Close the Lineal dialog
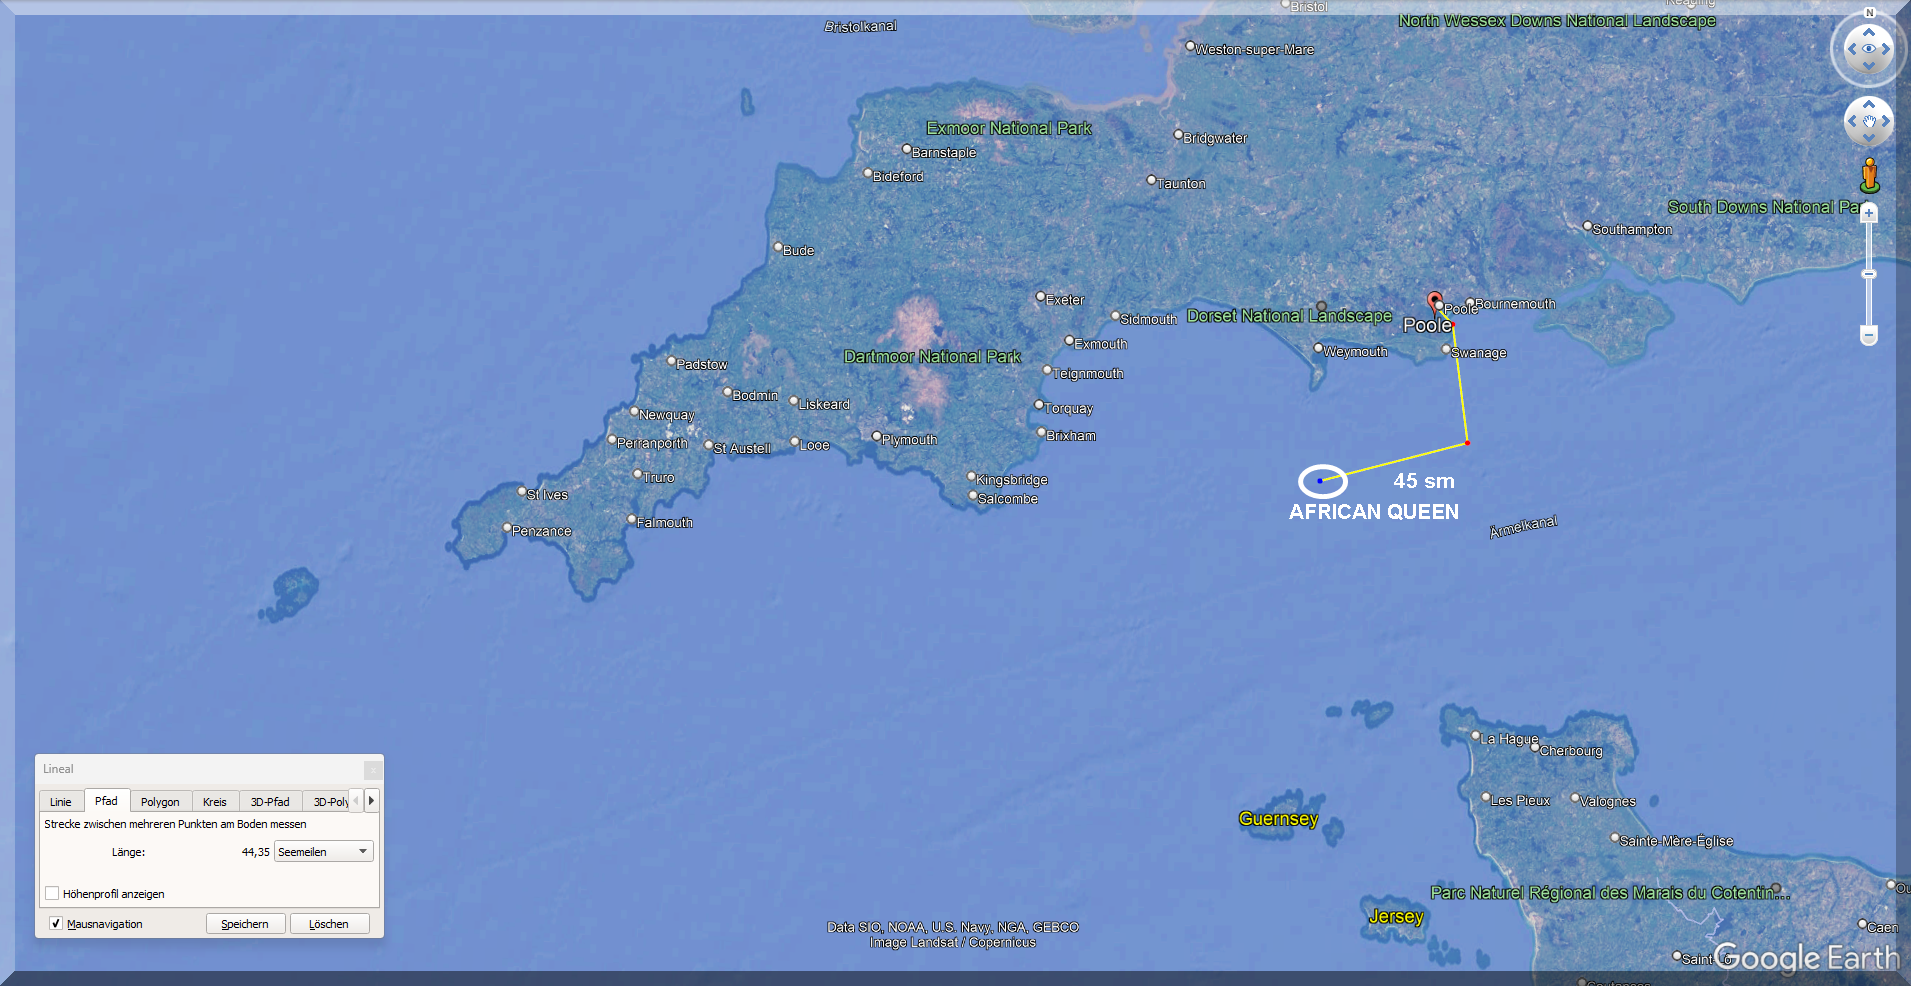1911x986 pixels. pos(372,769)
